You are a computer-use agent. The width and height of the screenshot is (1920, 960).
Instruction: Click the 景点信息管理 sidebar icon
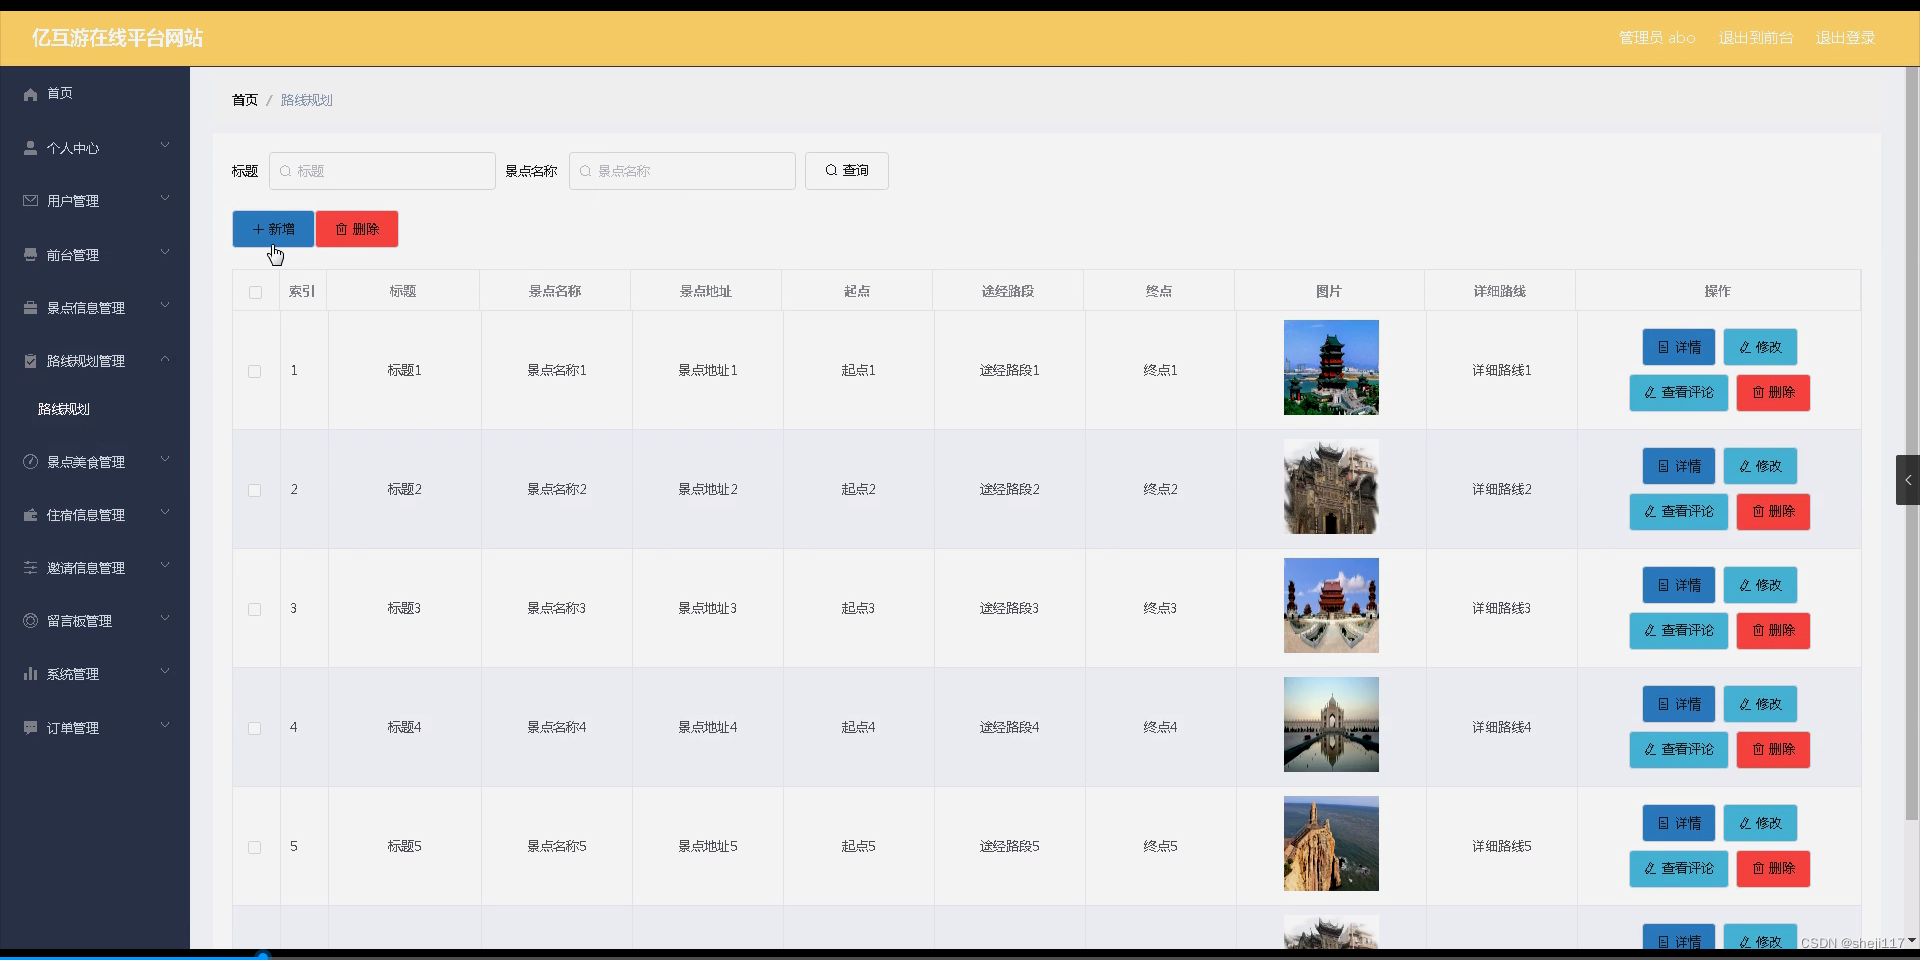tap(30, 308)
